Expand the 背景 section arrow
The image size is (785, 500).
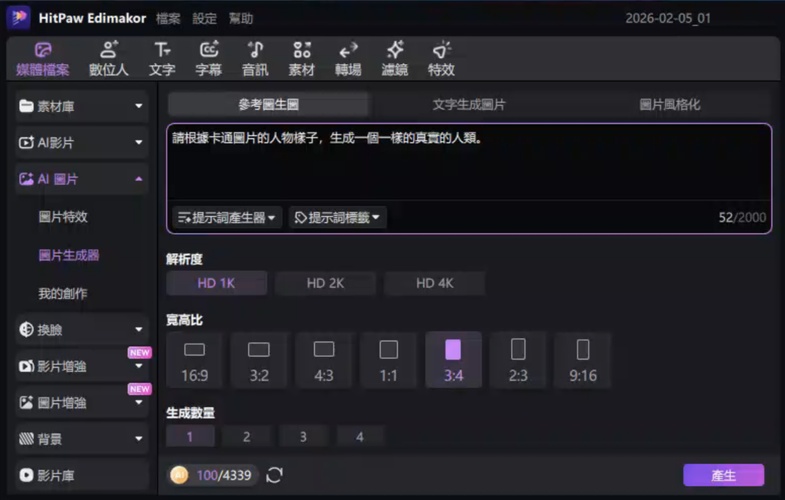point(139,439)
